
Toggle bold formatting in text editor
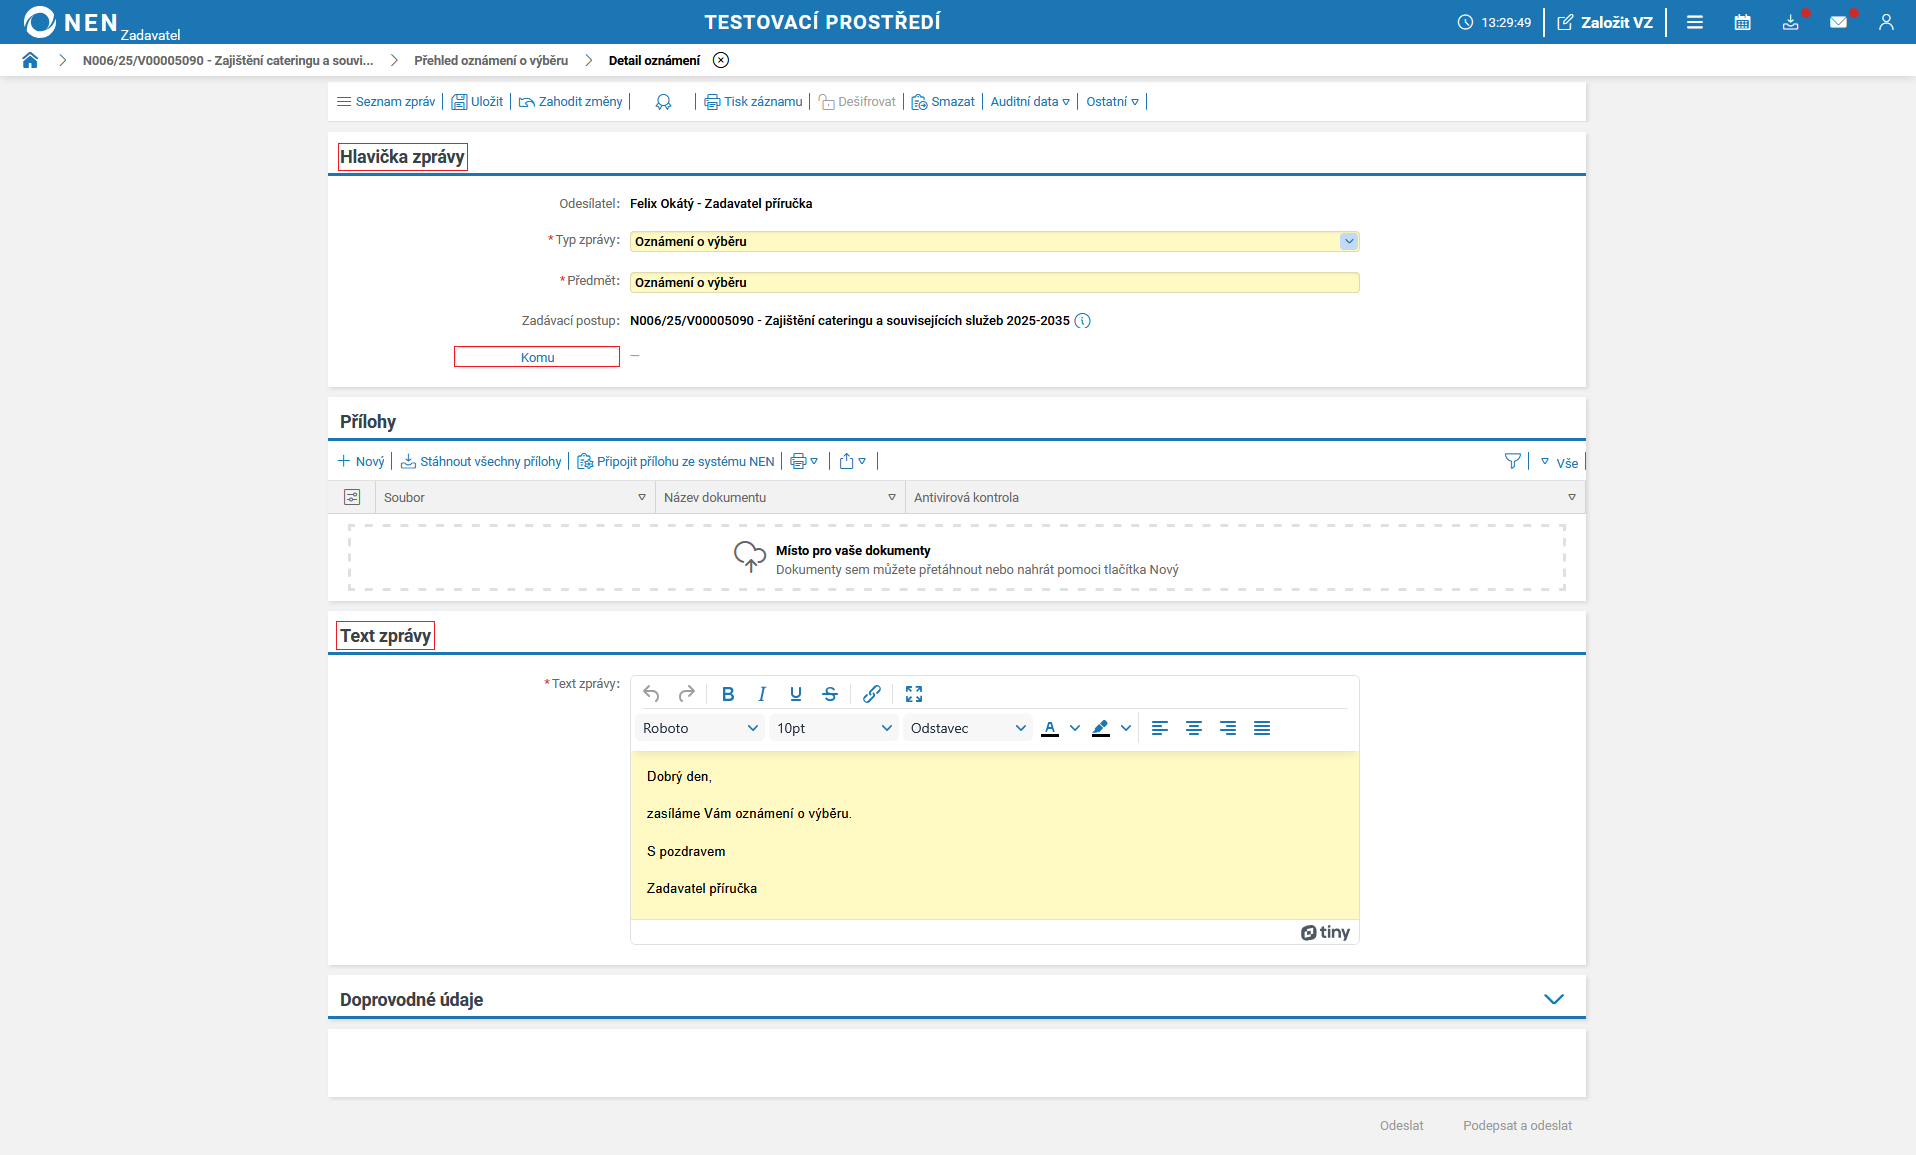click(x=728, y=694)
